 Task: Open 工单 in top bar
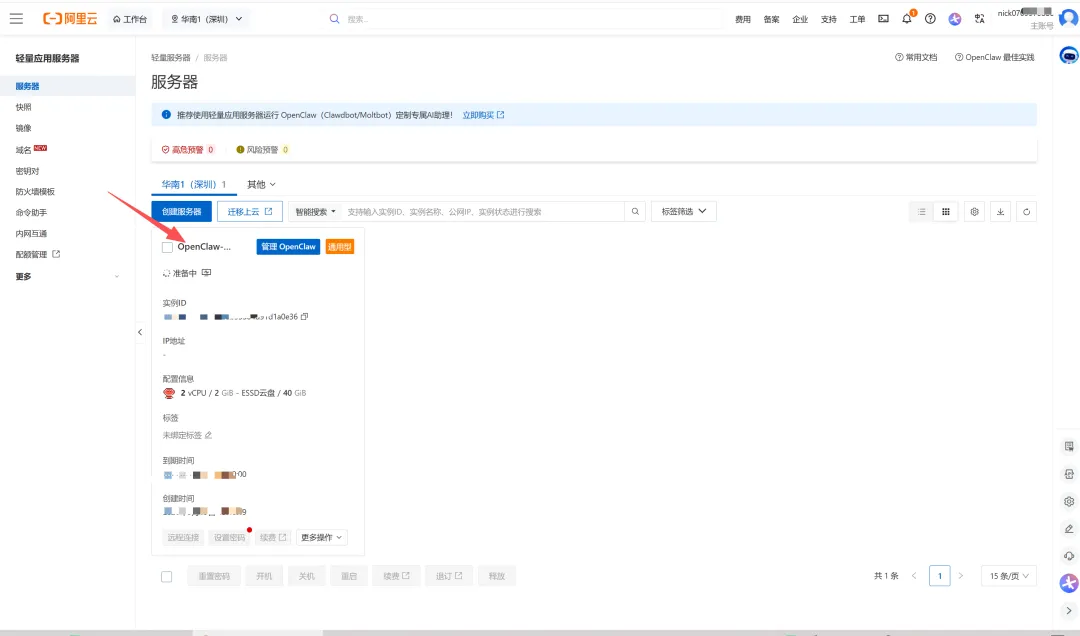[x=857, y=19]
